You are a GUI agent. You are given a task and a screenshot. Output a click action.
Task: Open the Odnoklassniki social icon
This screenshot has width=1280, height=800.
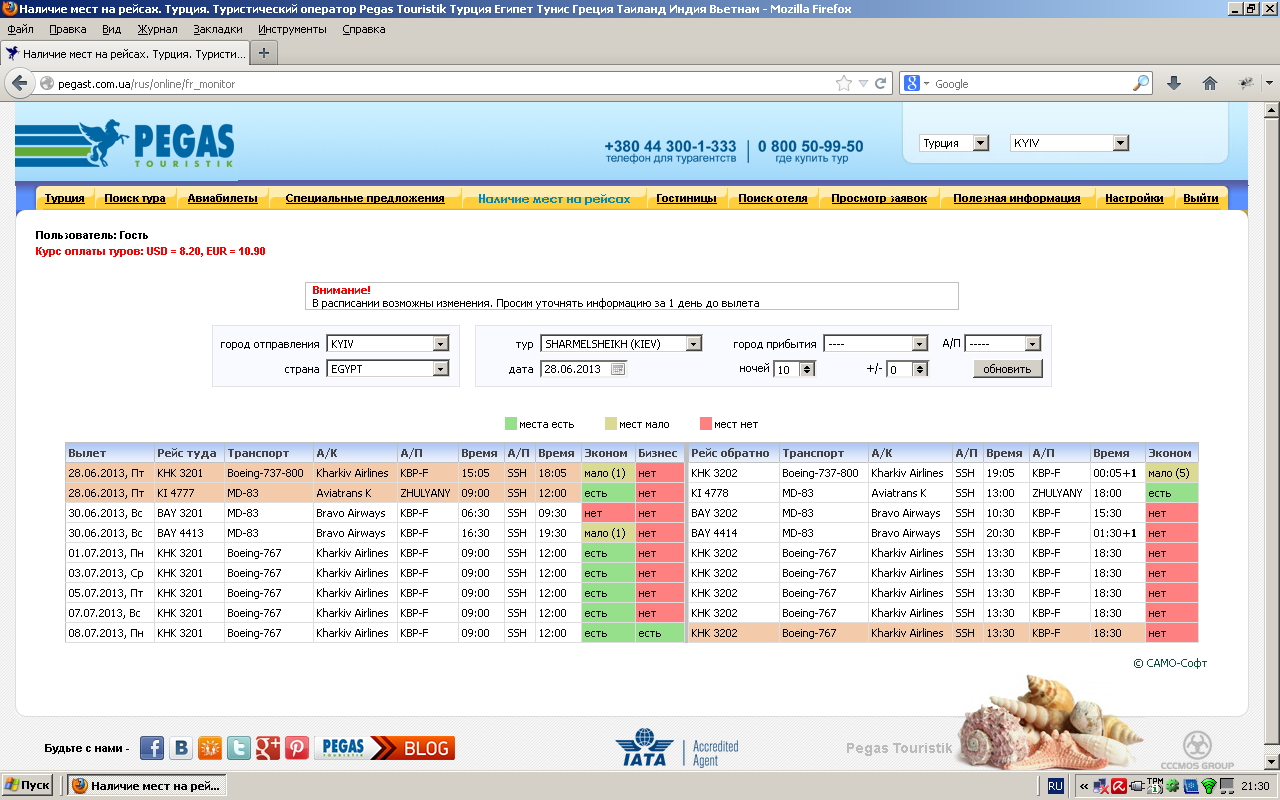(210, 748)
